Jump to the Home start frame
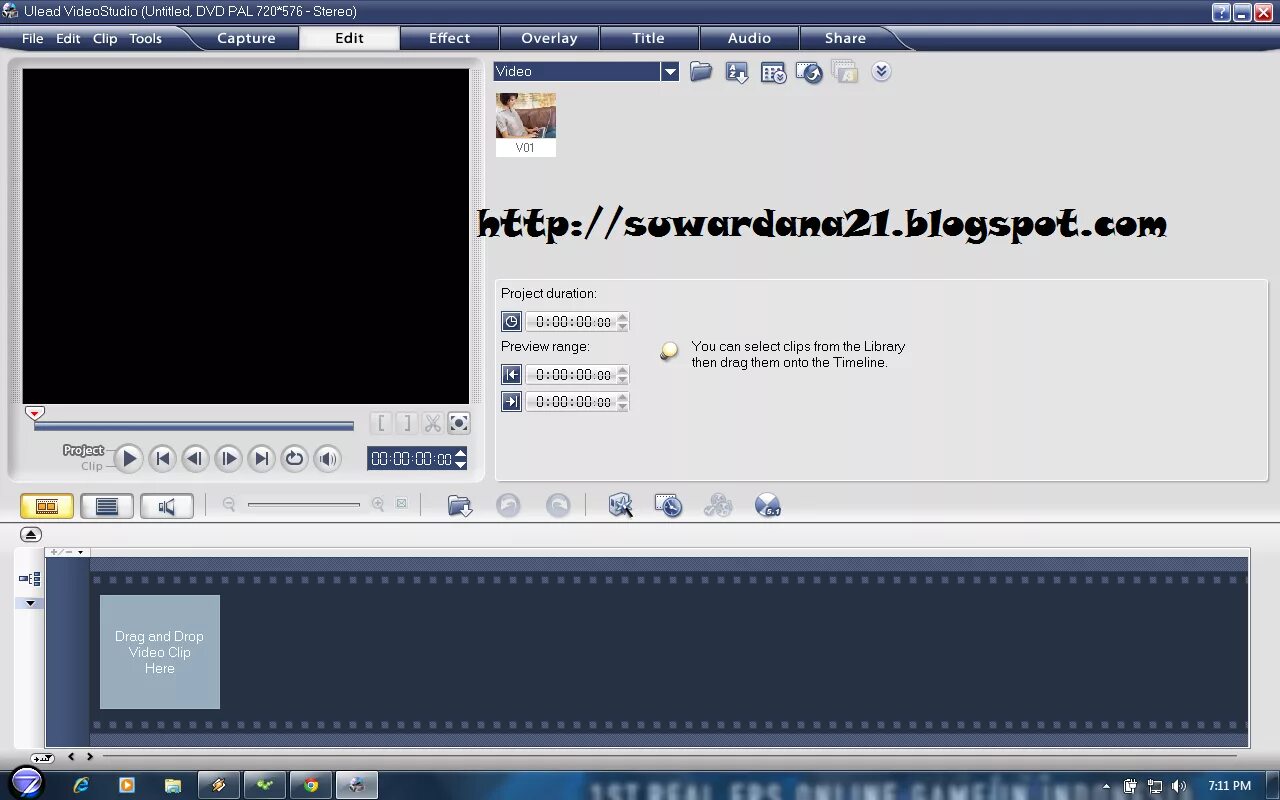The height and width of the screenshot is (800, 1280). click(x=162, y=459)
